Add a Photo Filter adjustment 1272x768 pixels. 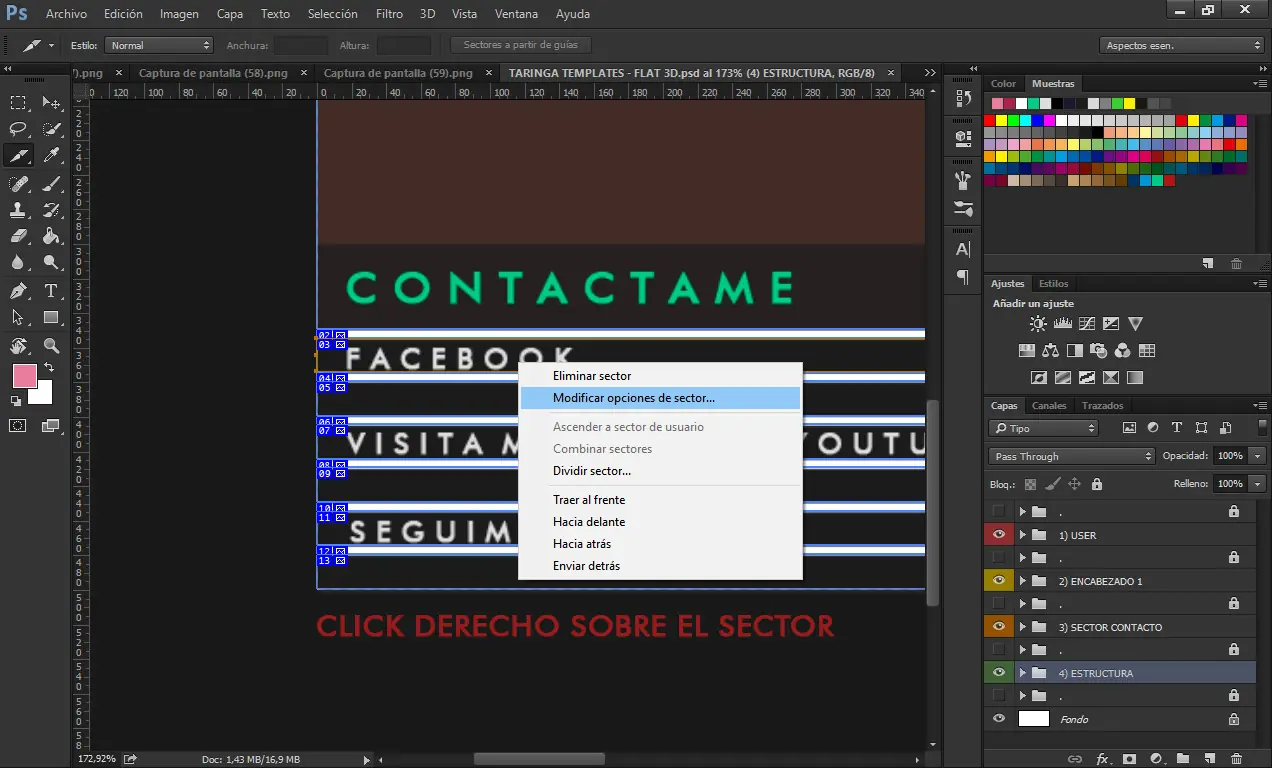[x=1098, y=351]
